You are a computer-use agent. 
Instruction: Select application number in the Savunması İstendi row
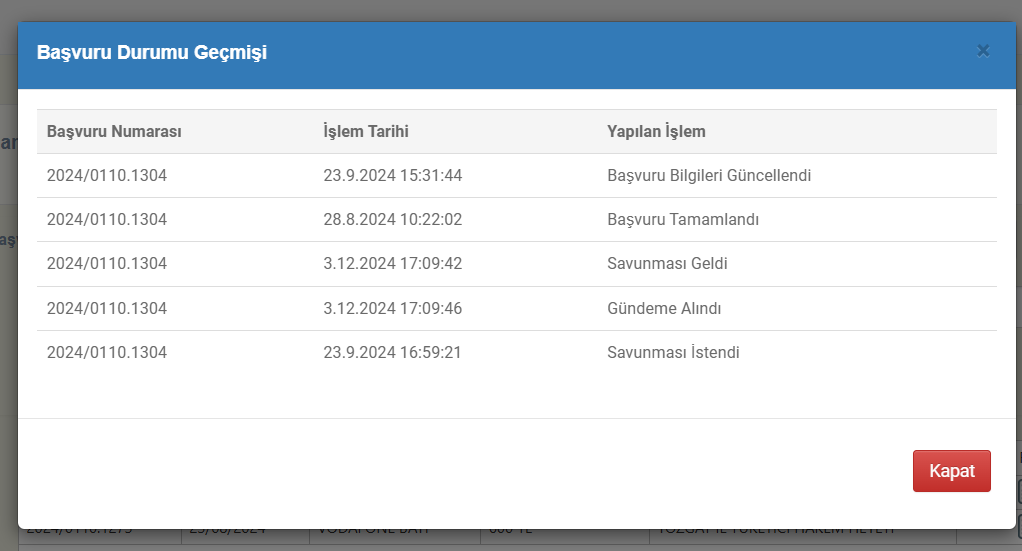click(107, 352)
